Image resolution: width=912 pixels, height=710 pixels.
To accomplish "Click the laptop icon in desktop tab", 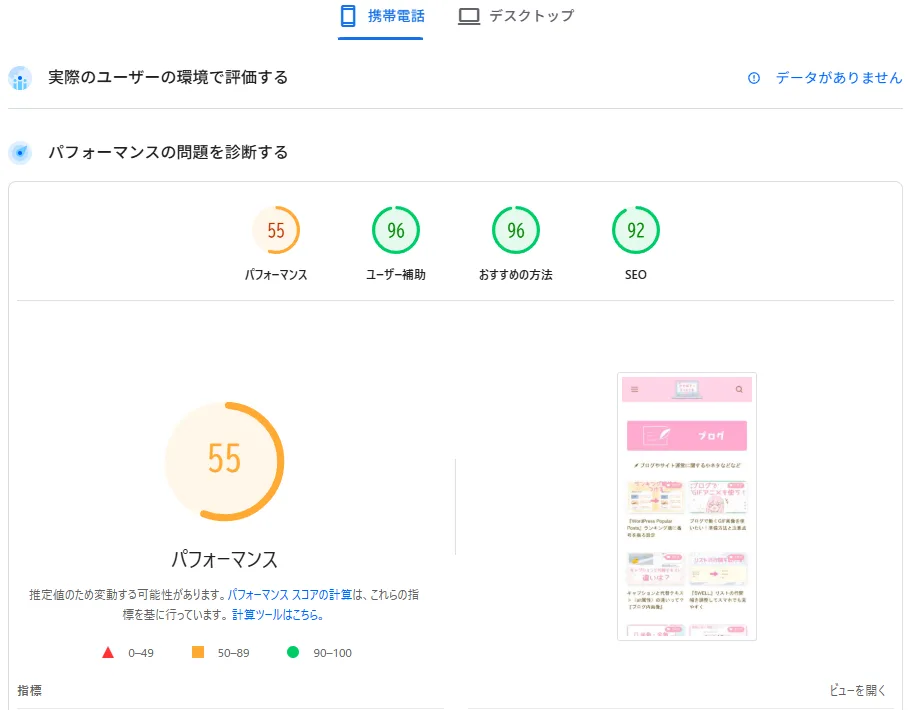I will point(469,16).
